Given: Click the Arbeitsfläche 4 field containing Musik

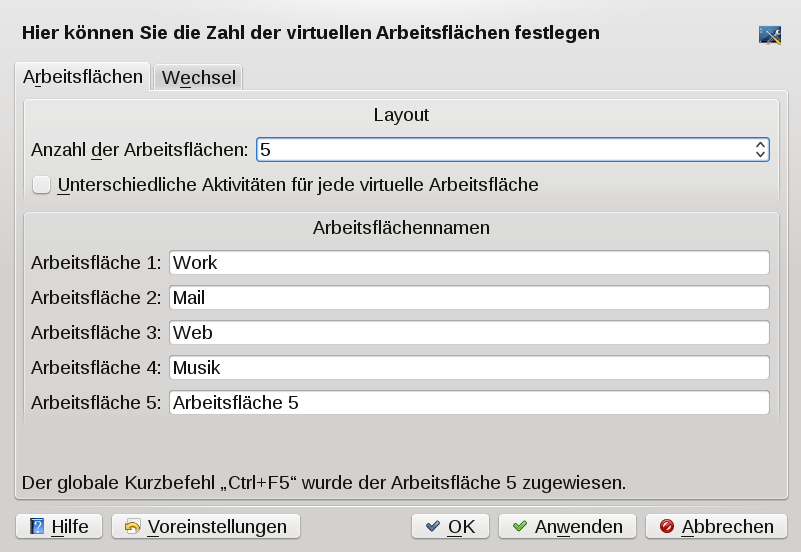Looking at the screenshot, I should [x=469, y=368].
